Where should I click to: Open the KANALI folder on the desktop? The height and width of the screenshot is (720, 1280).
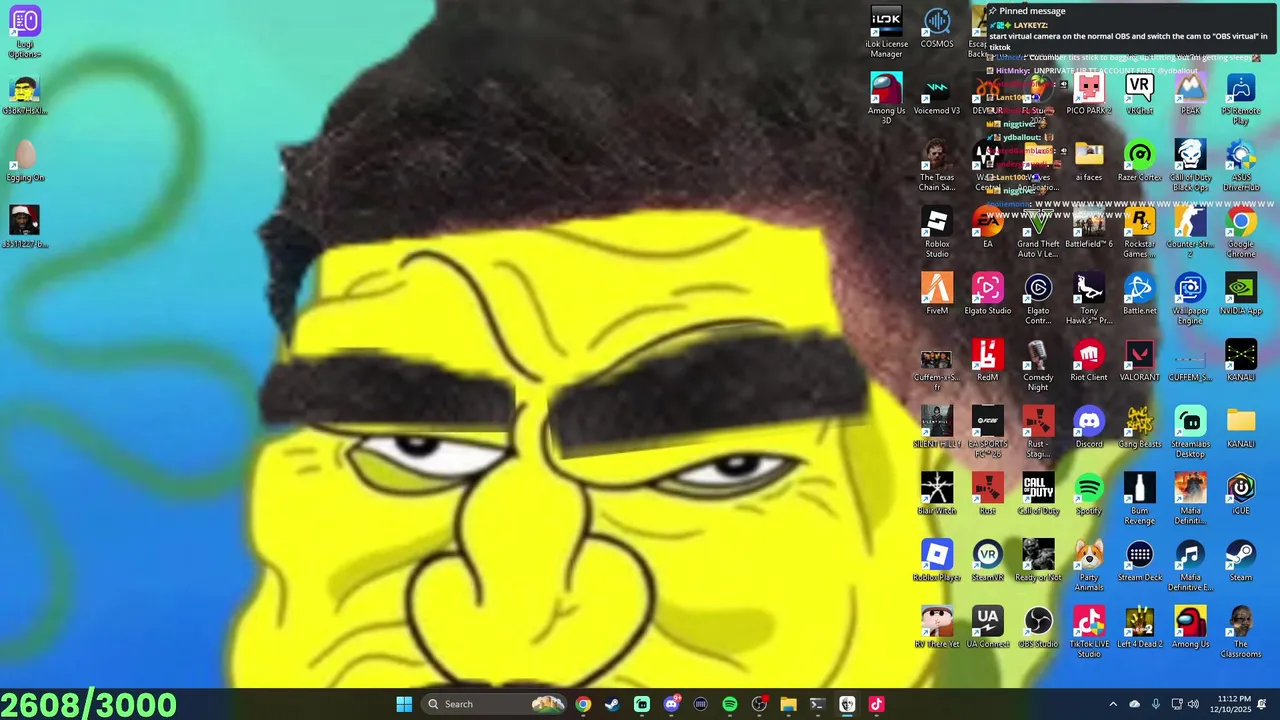coord(1241,428)
